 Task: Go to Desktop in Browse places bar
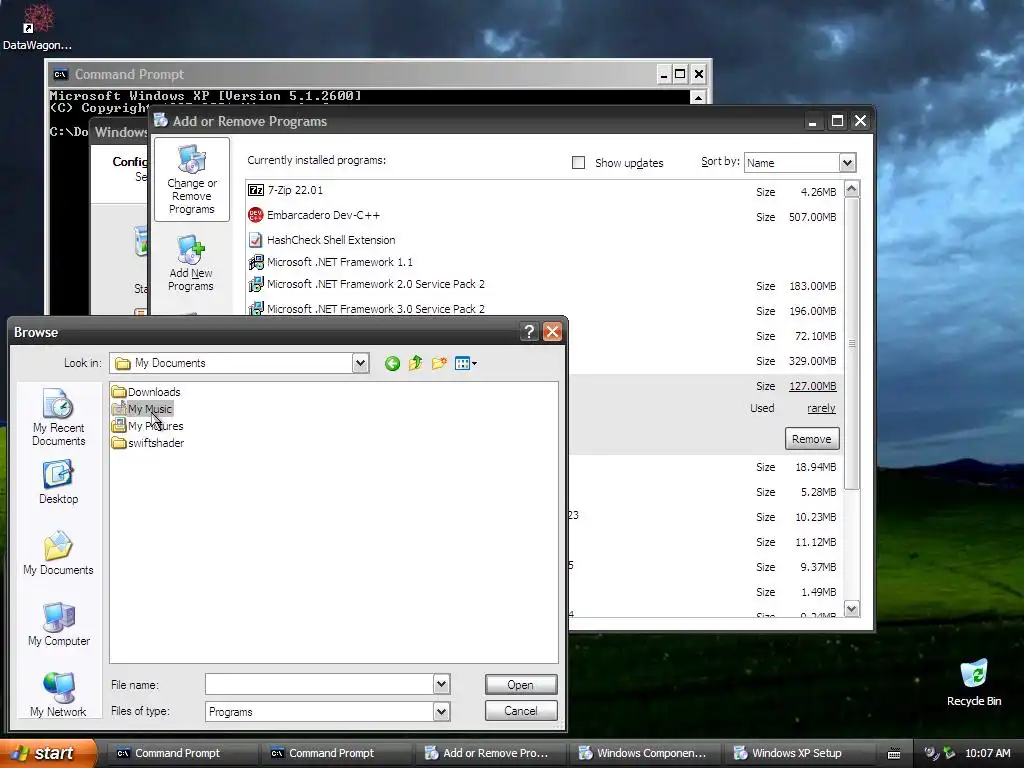pos(59,483)
